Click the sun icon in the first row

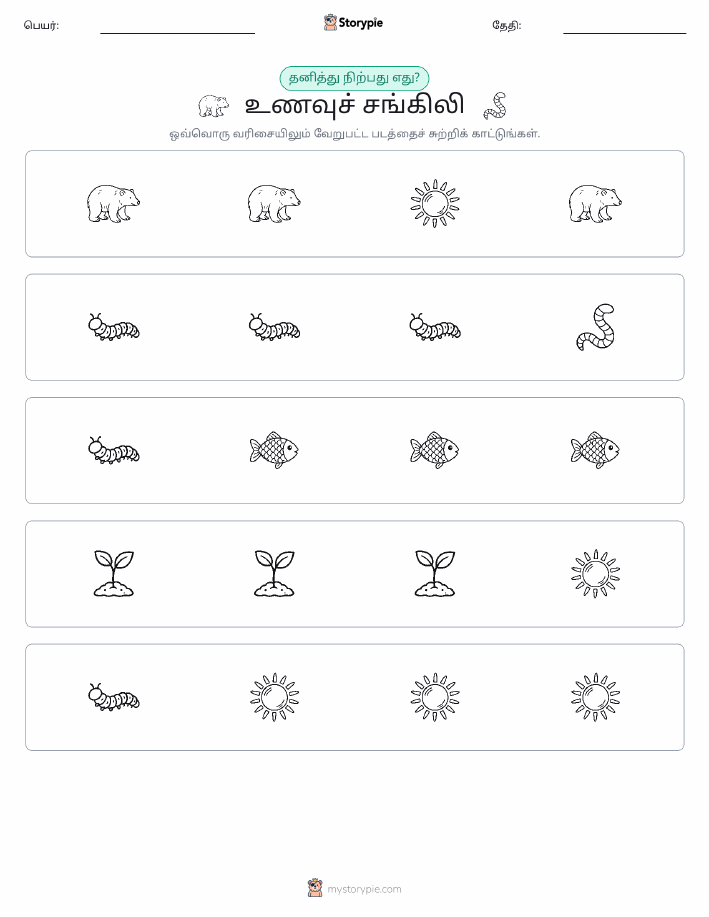tap(435, 204)
